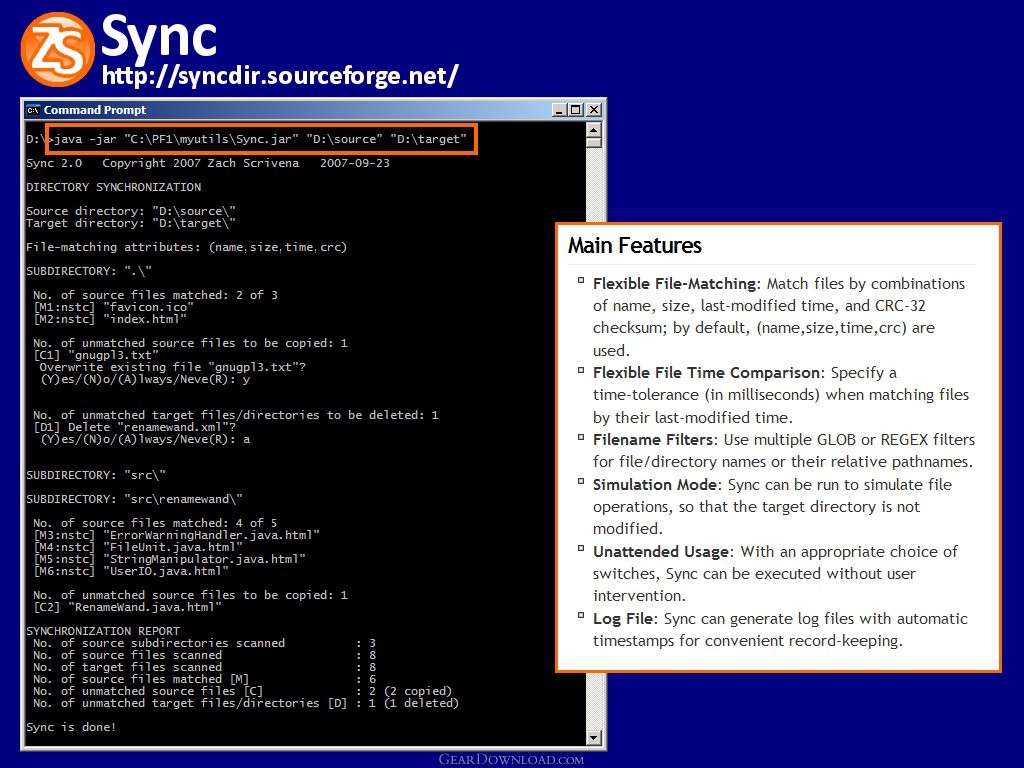Click "No. of source subdirectories scanned : 3"
1024x768 pixels.
pyautogui.click(x=204, y=643)
